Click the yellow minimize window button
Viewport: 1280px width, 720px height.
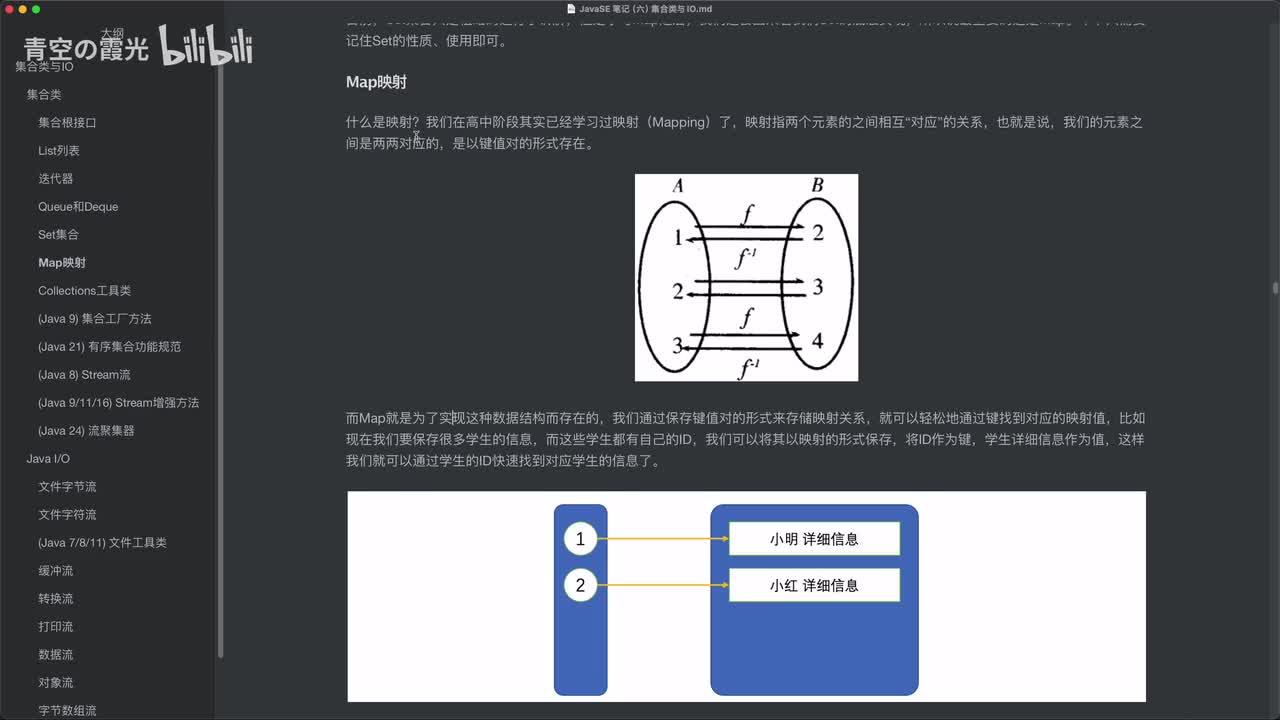pos(22,8)
